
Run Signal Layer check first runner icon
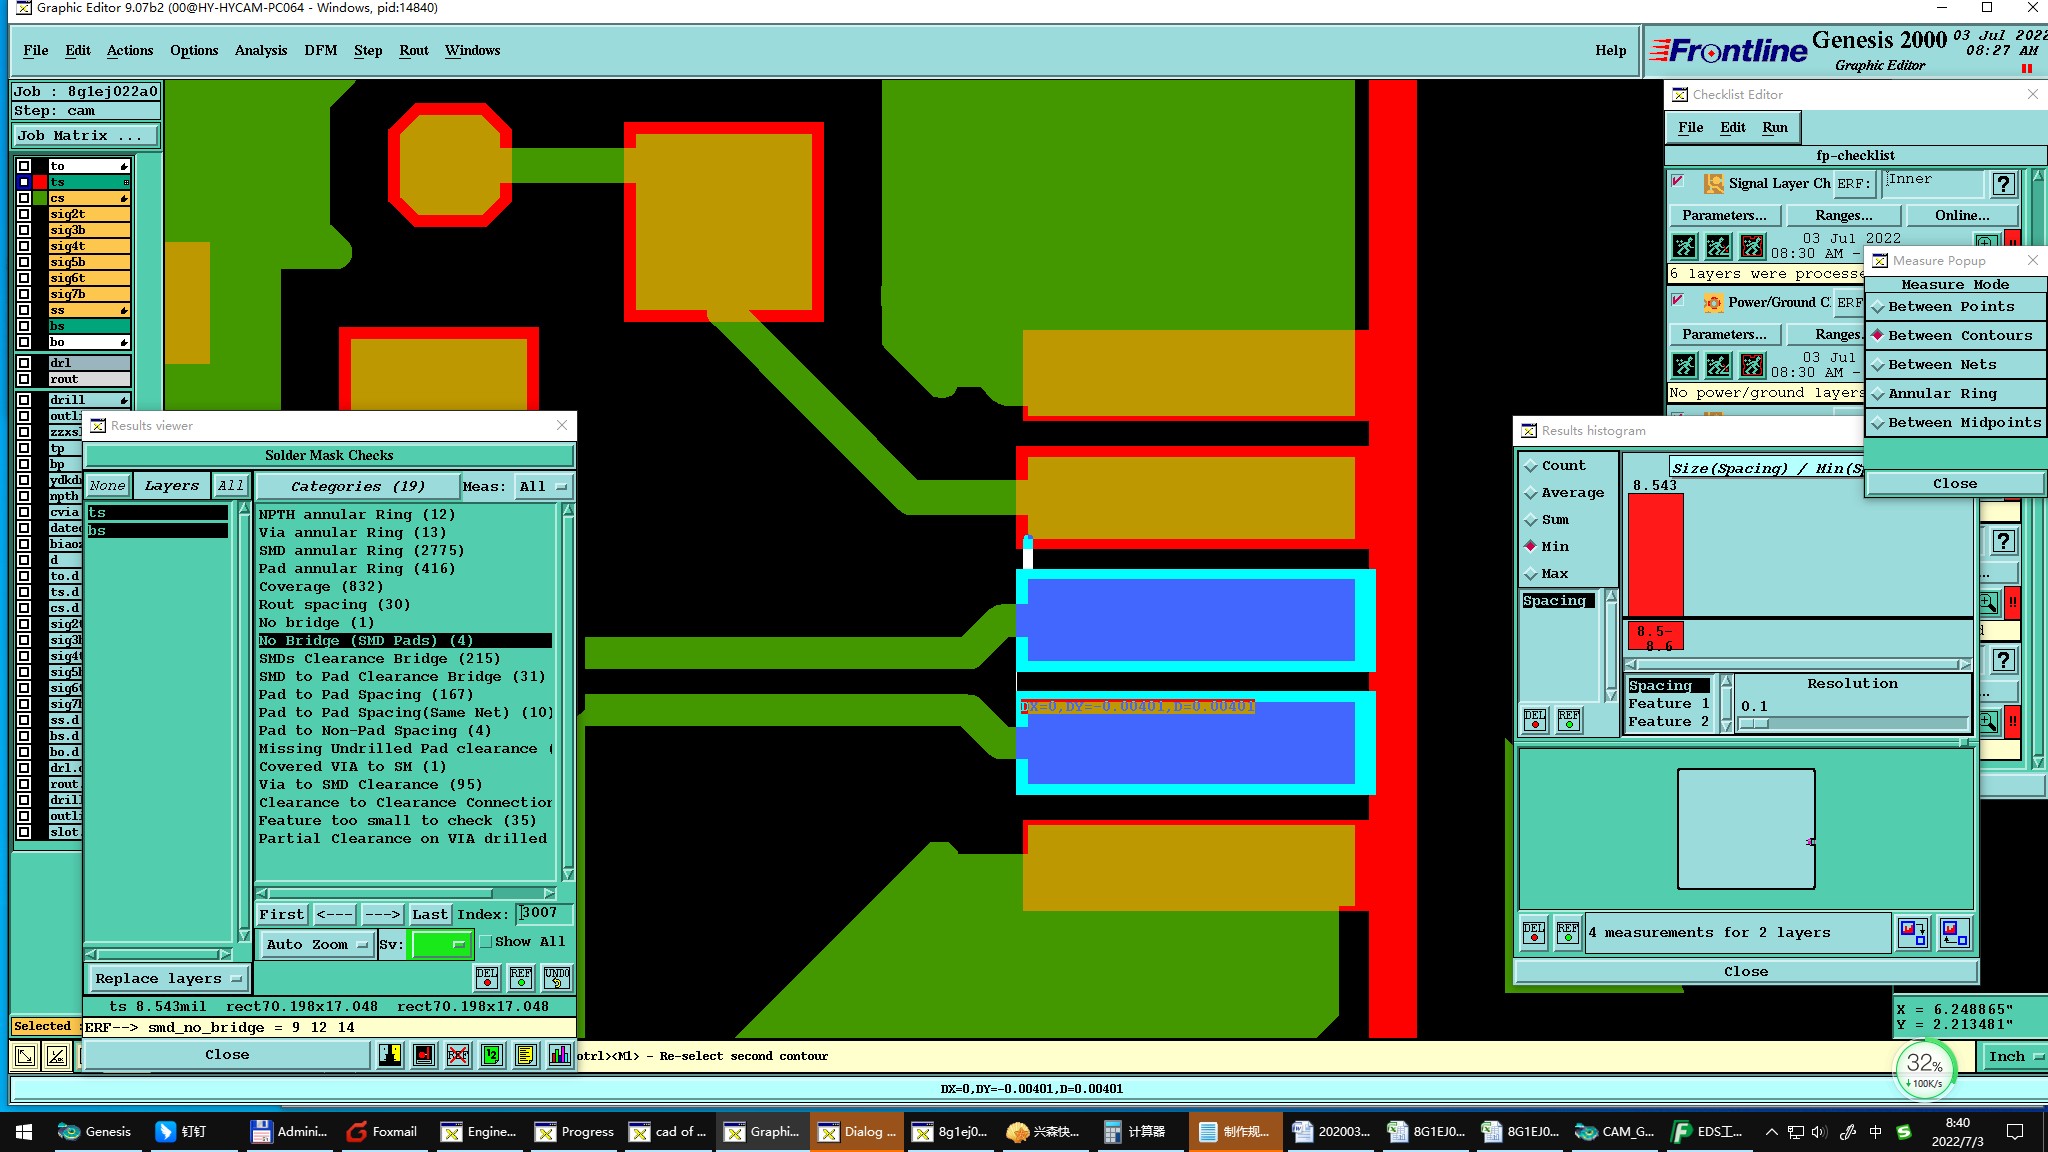1684,246
